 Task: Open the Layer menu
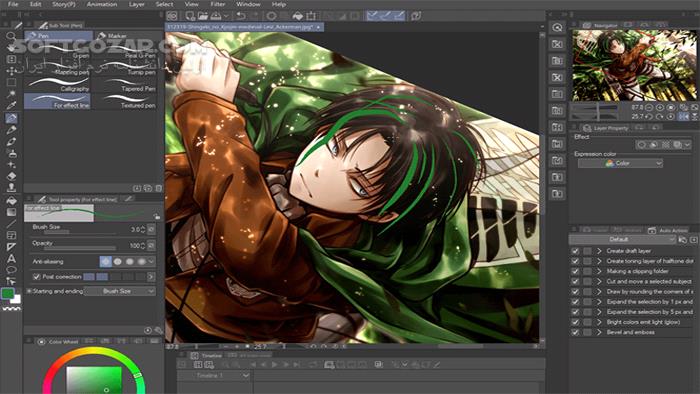(x=136, y=4)
